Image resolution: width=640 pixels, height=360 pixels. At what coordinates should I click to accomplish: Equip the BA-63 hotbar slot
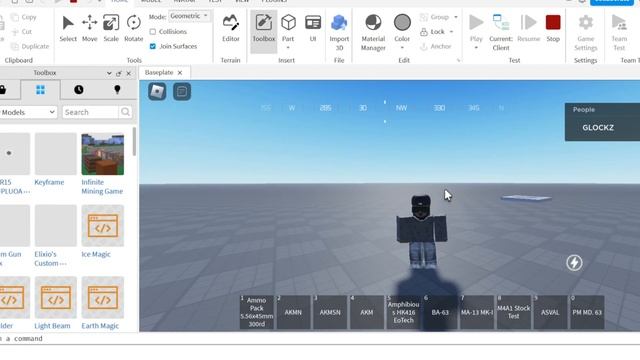[x=440, y=312]
